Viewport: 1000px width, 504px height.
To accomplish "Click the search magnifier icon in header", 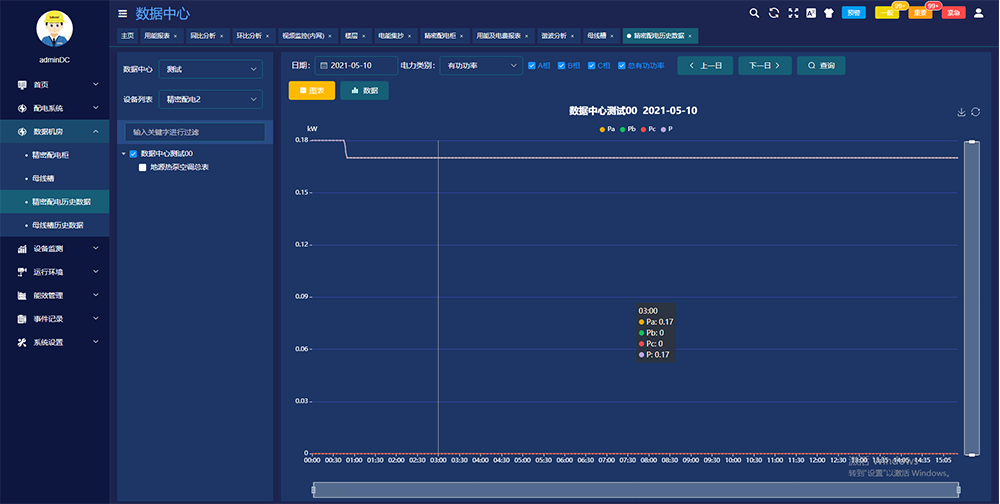I will [x=755, y=13].
